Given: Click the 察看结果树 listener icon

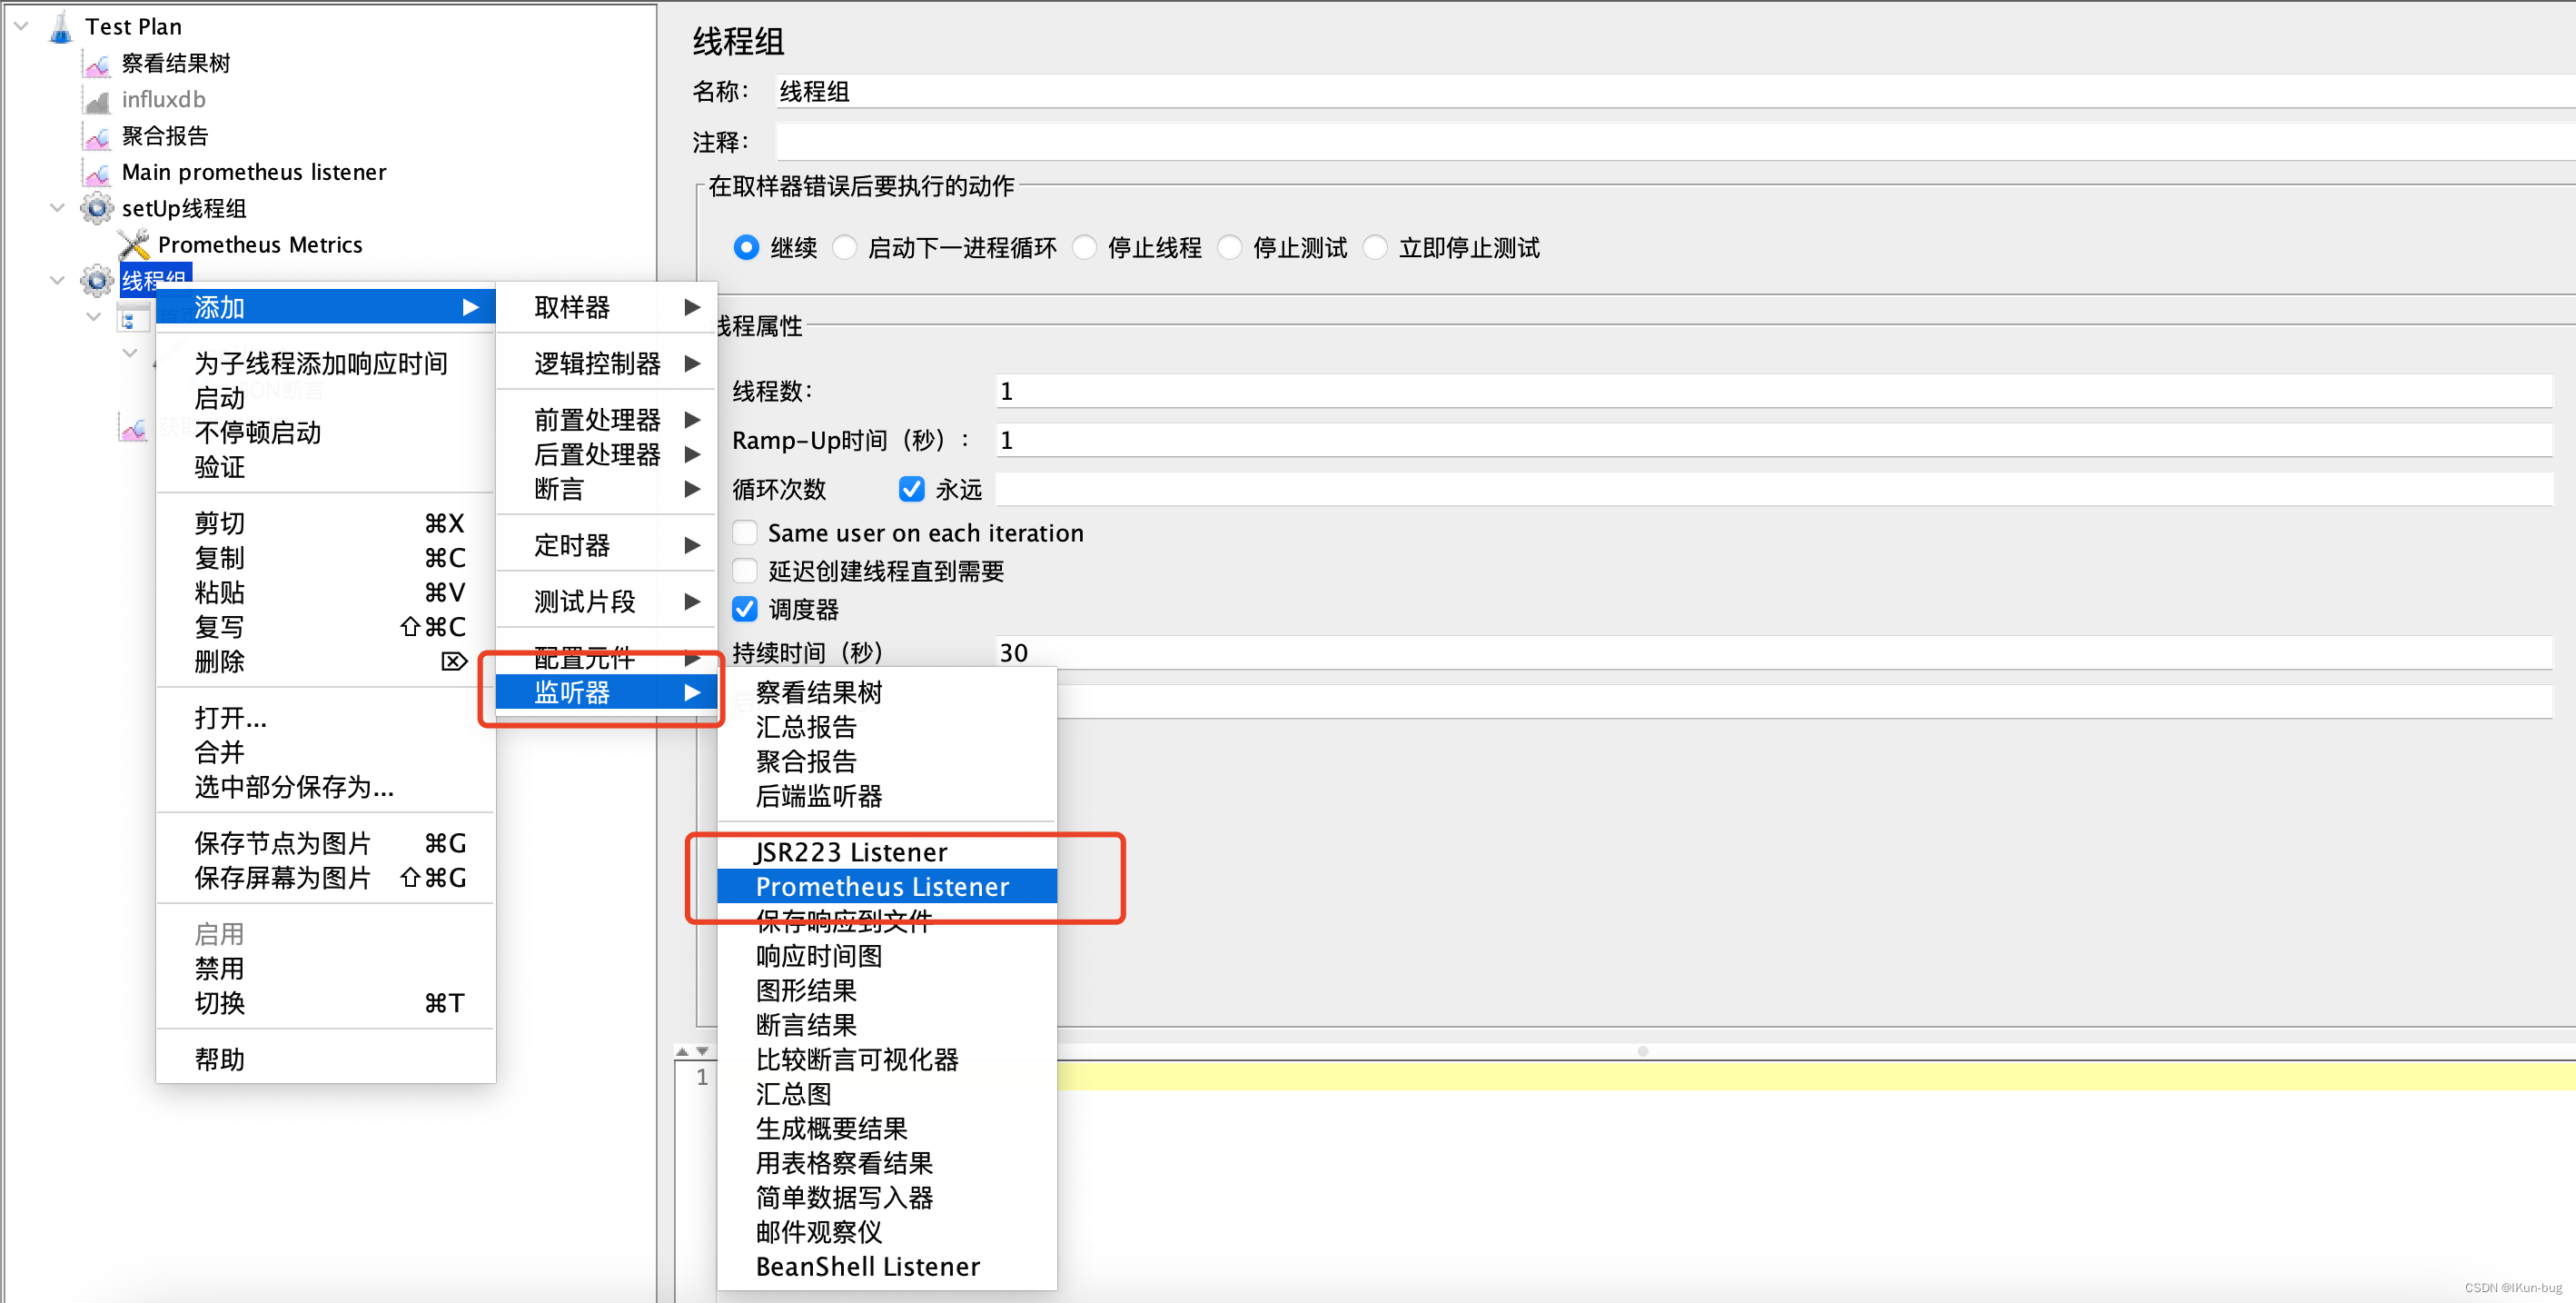Looking at the screenshot, I should (x=97, y=64).
